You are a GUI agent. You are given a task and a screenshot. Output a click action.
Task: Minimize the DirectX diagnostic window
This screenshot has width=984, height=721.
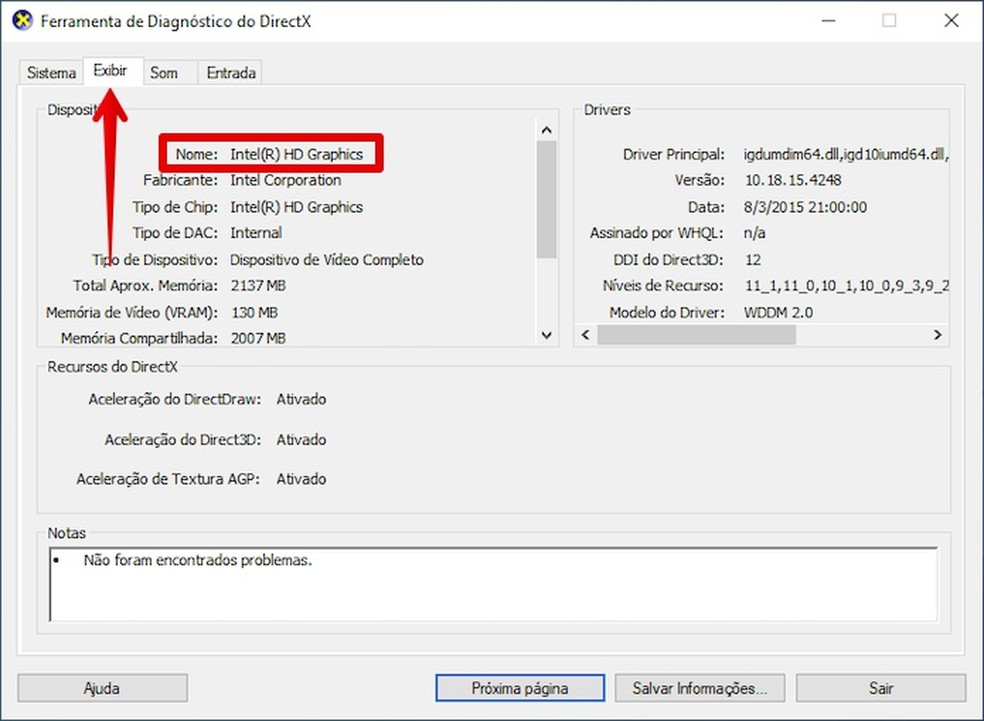point(828,20)
